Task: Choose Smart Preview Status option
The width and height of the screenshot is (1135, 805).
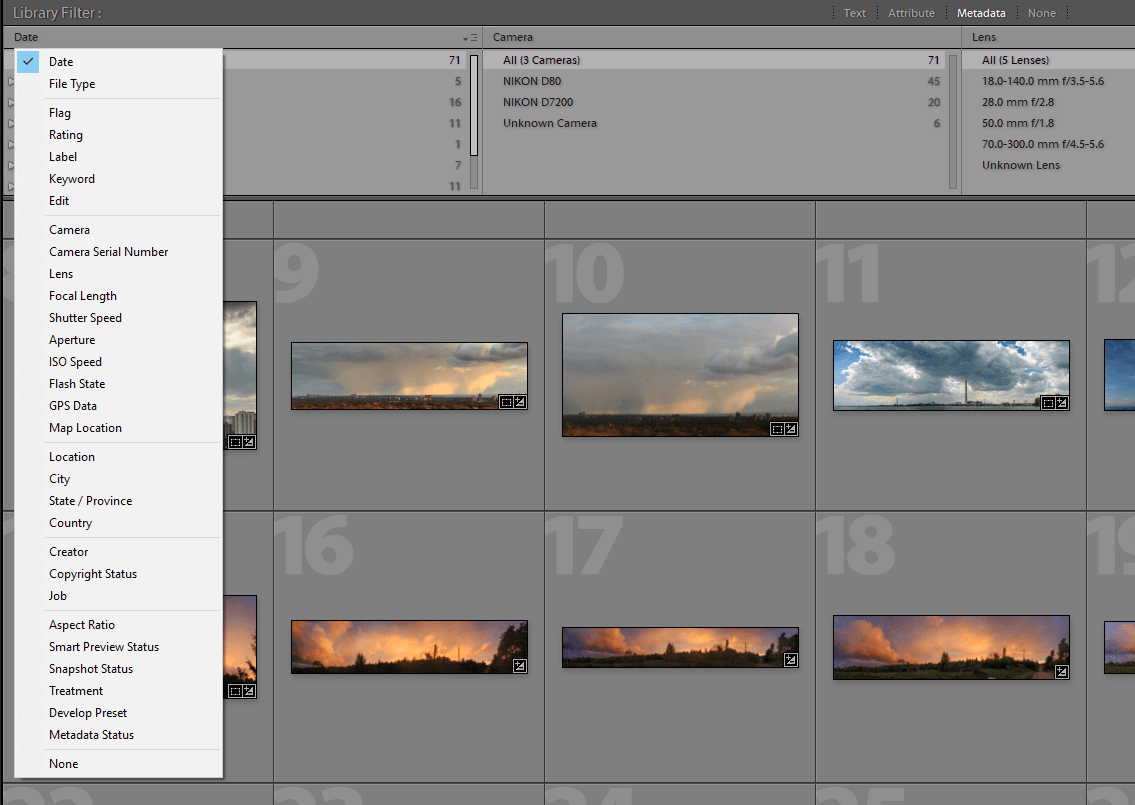Action: pos(118,647)
